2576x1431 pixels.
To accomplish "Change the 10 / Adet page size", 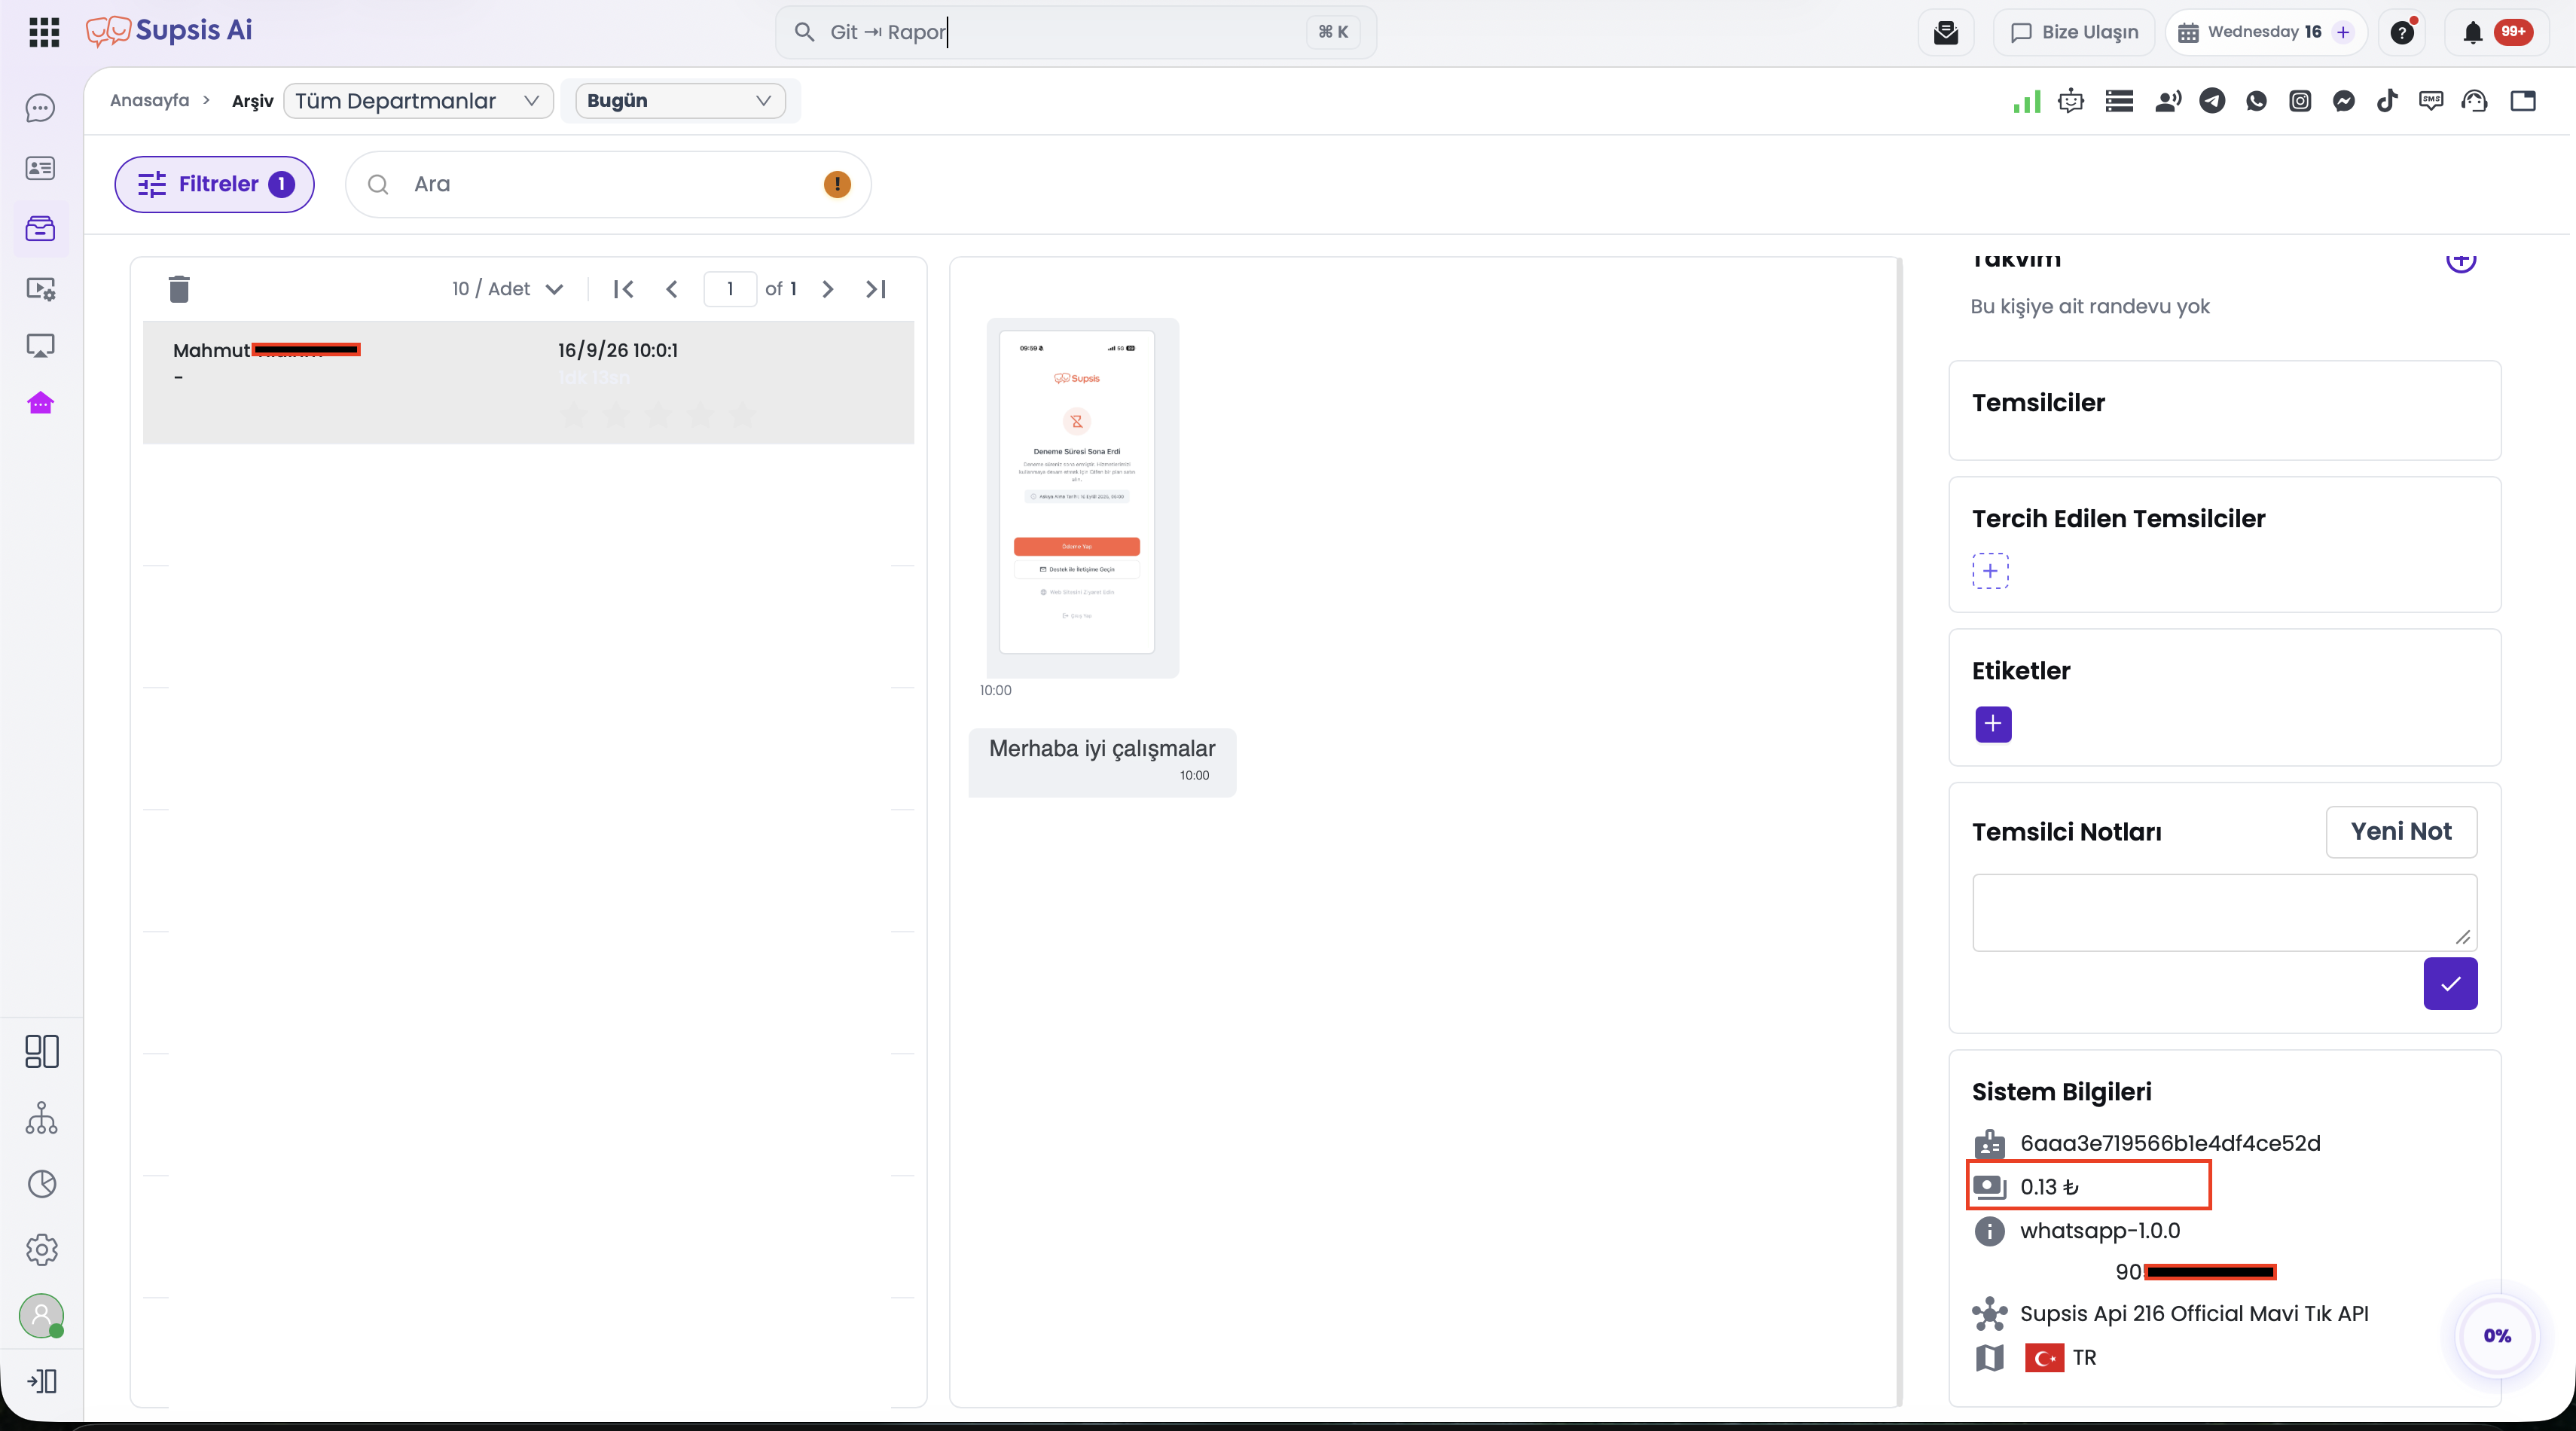I will pyautogui.click(x=508, y=289).
